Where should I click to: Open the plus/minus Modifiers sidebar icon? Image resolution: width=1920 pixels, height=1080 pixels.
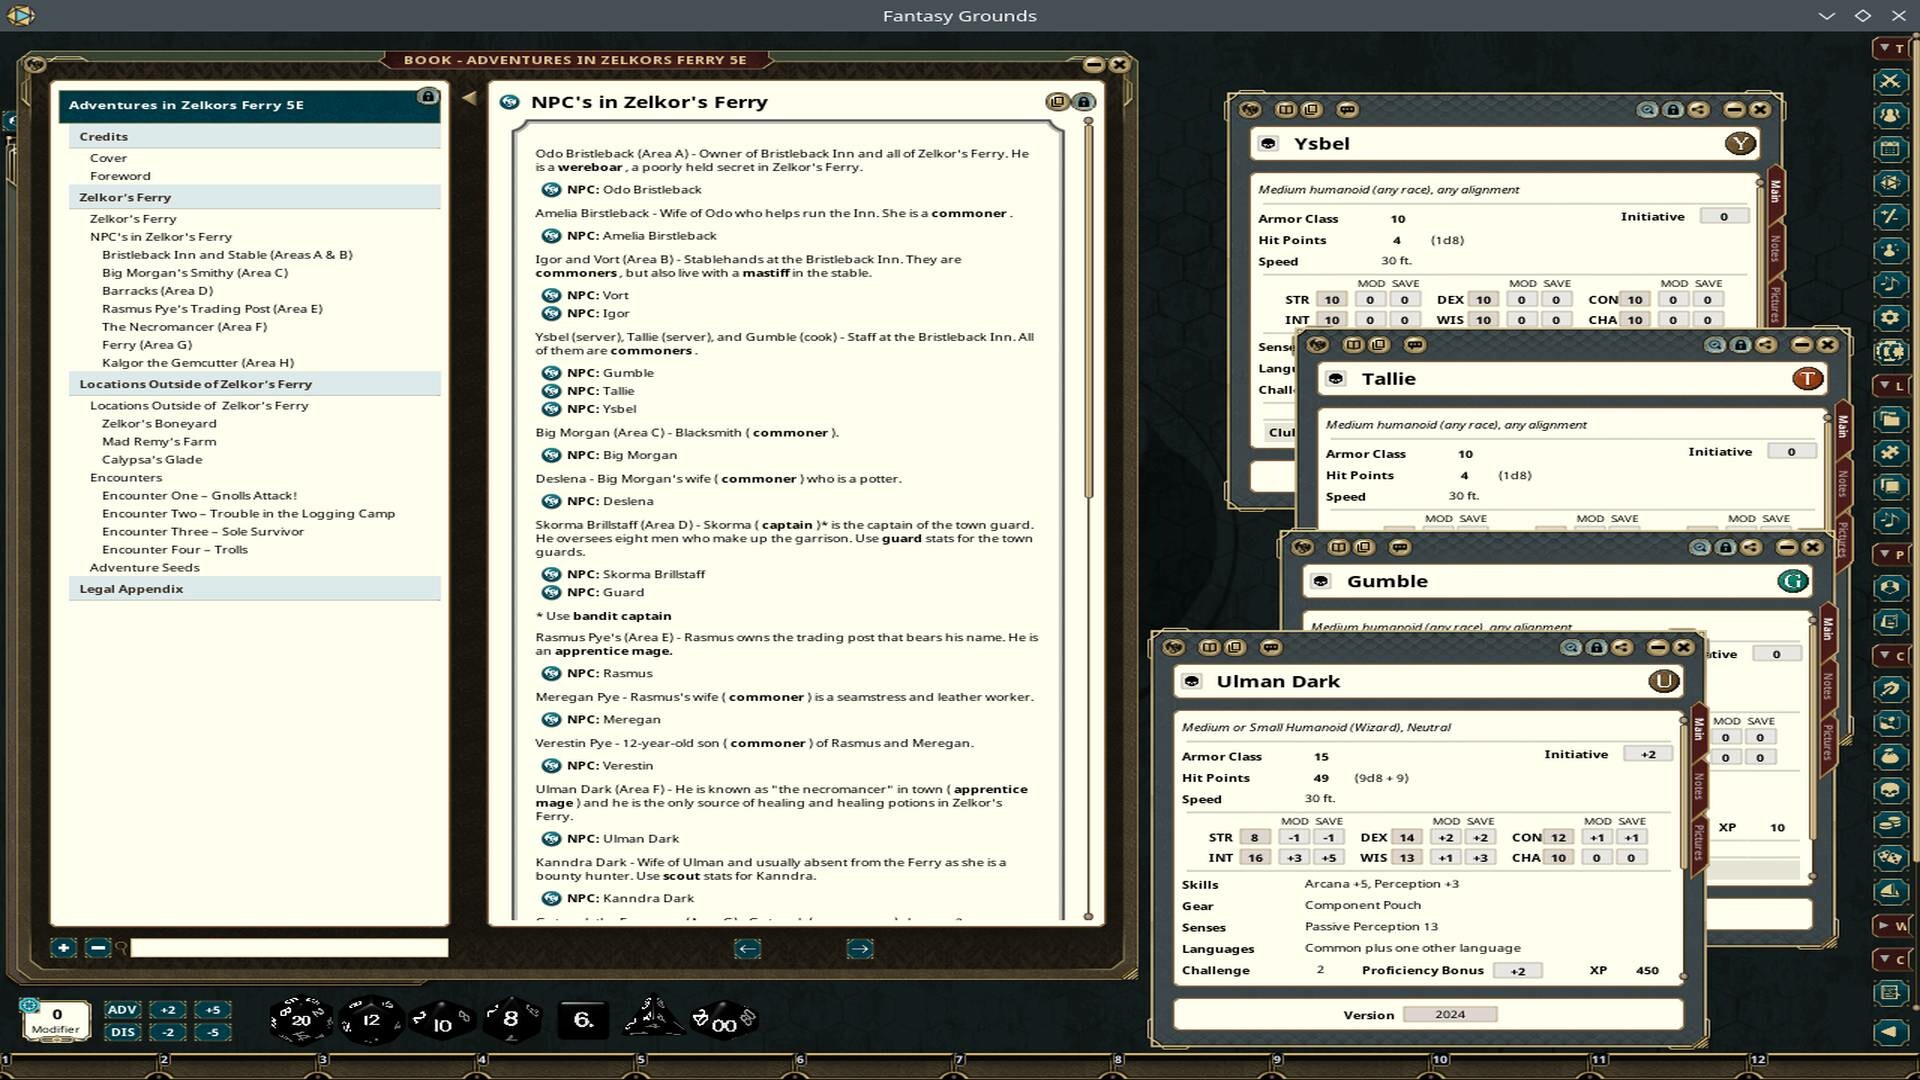click(1892, 215)
